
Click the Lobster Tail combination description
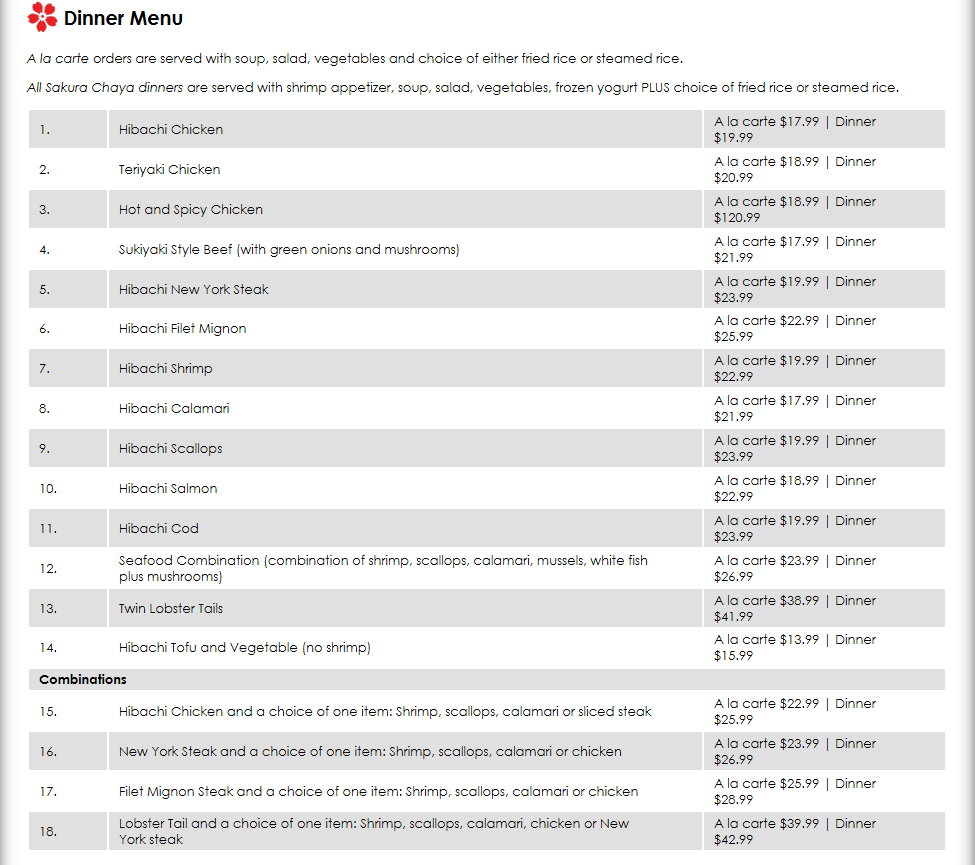[x=374, y=831]
